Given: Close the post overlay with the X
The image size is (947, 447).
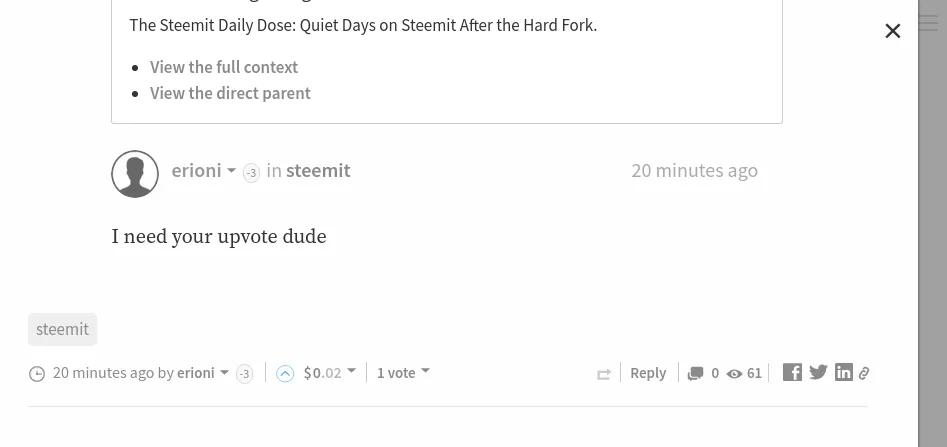Looking at the screenshot, I should (893, 31).
